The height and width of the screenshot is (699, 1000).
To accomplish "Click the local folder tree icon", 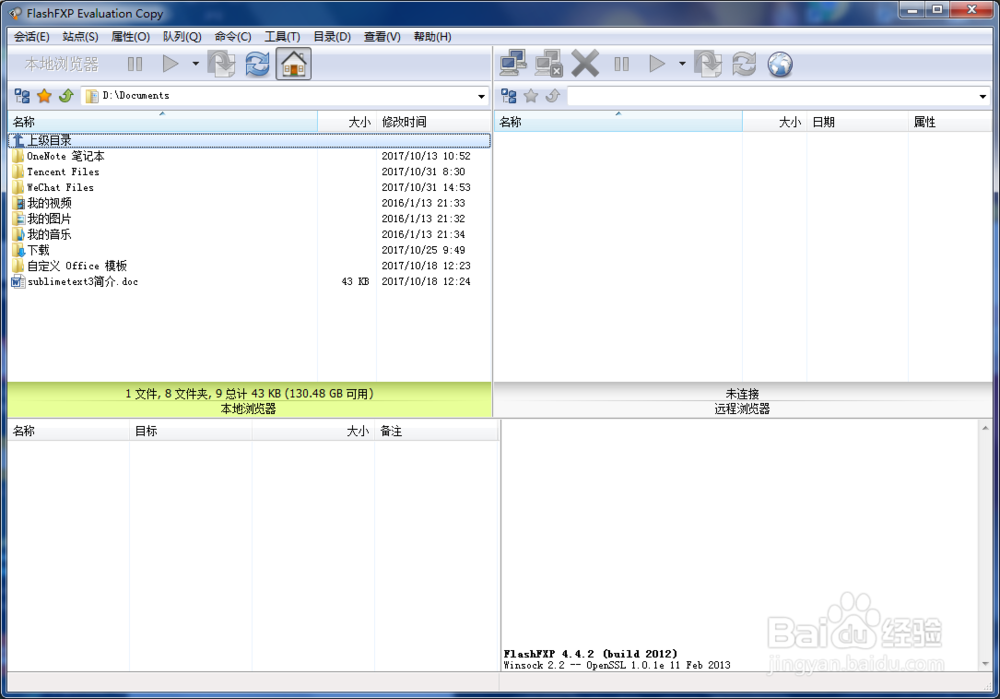I will (x=22, y=96).
